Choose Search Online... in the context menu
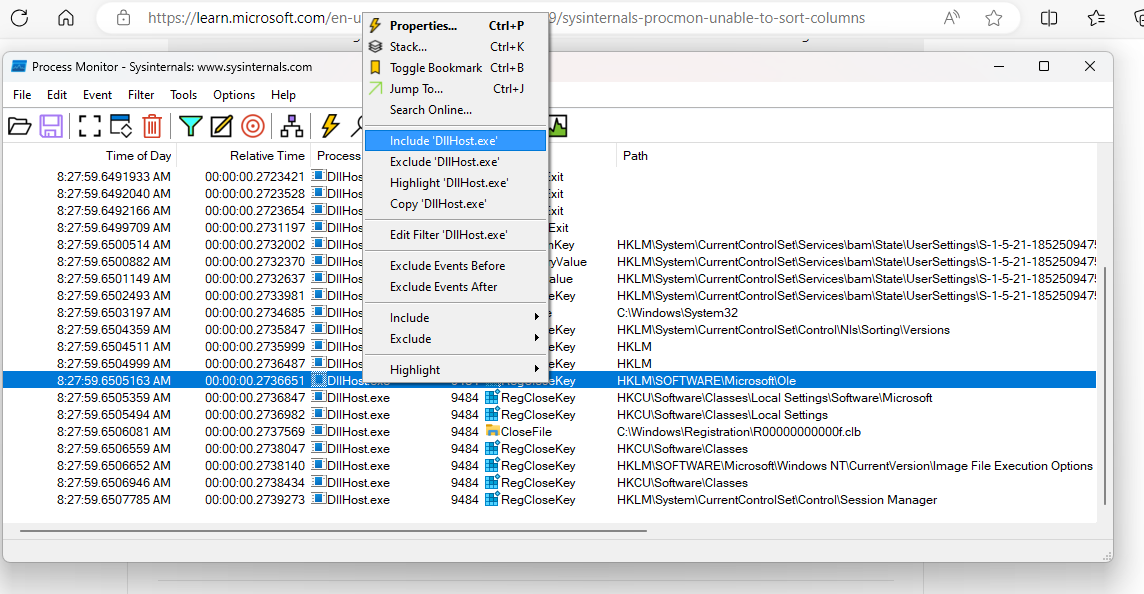The width and height of the screenshot is (1144, 594). (x=455, y=110)
